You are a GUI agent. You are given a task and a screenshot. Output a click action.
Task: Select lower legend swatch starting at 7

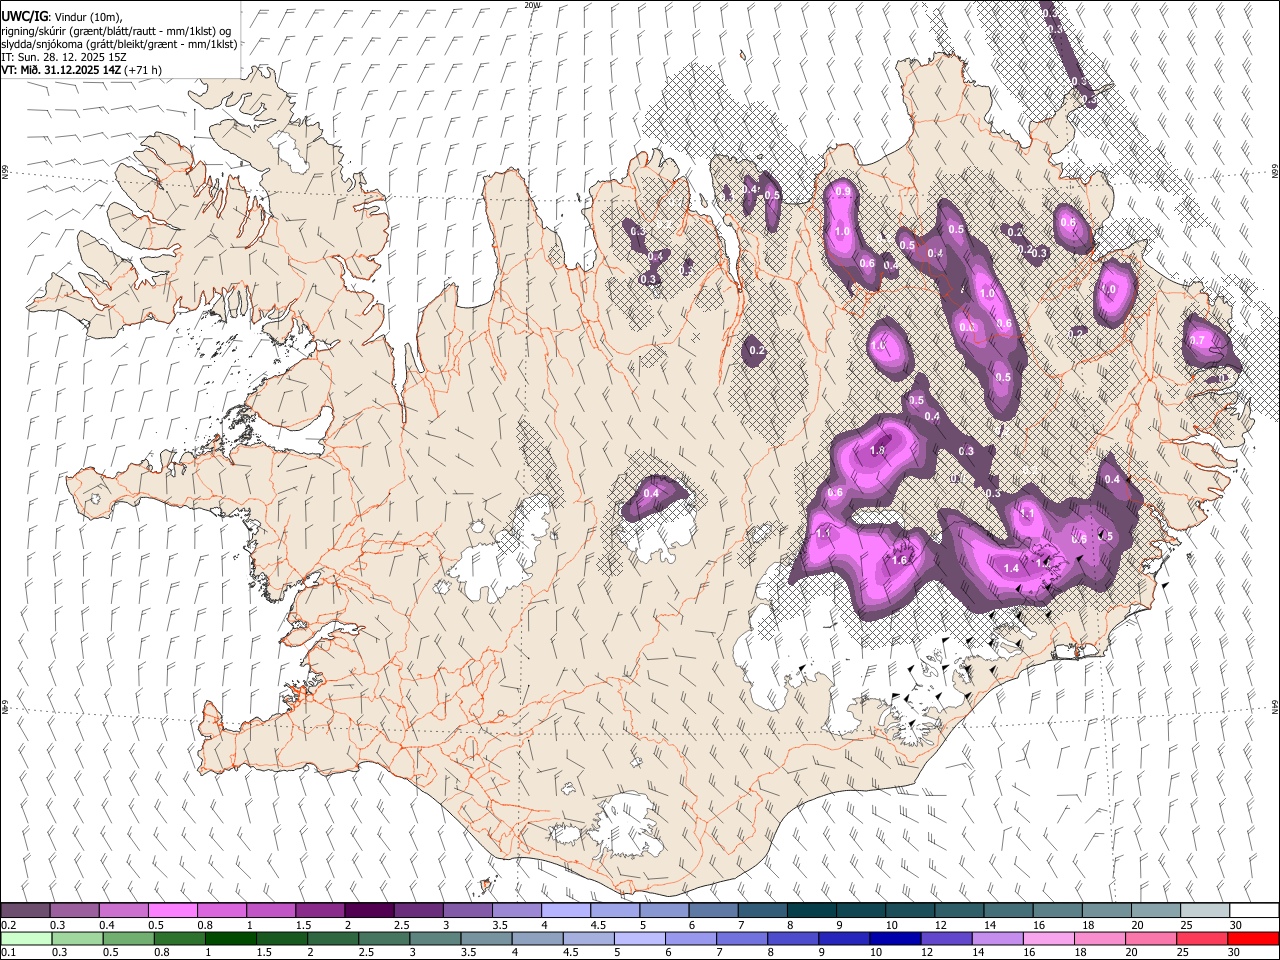pyautogui.click(x=741, y=939)
